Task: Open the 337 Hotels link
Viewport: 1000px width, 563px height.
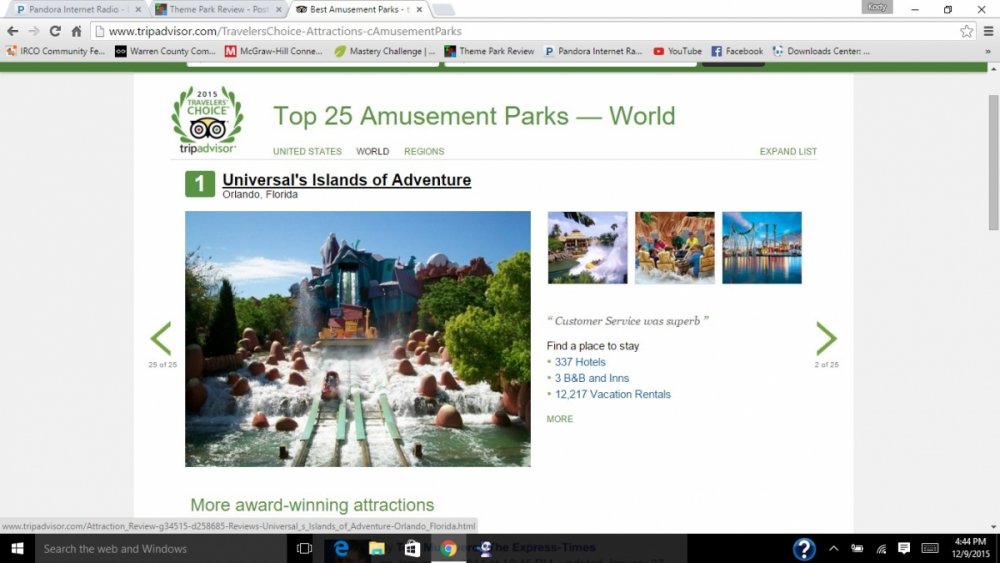Action: (580, 362)
